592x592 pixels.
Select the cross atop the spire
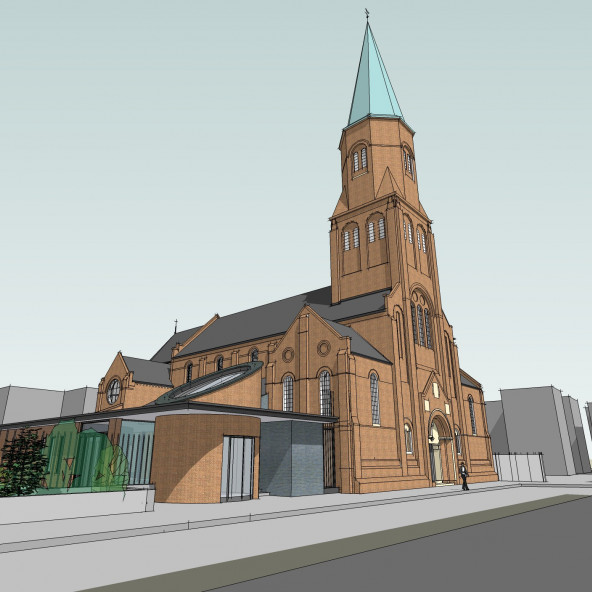click(367, 14)
